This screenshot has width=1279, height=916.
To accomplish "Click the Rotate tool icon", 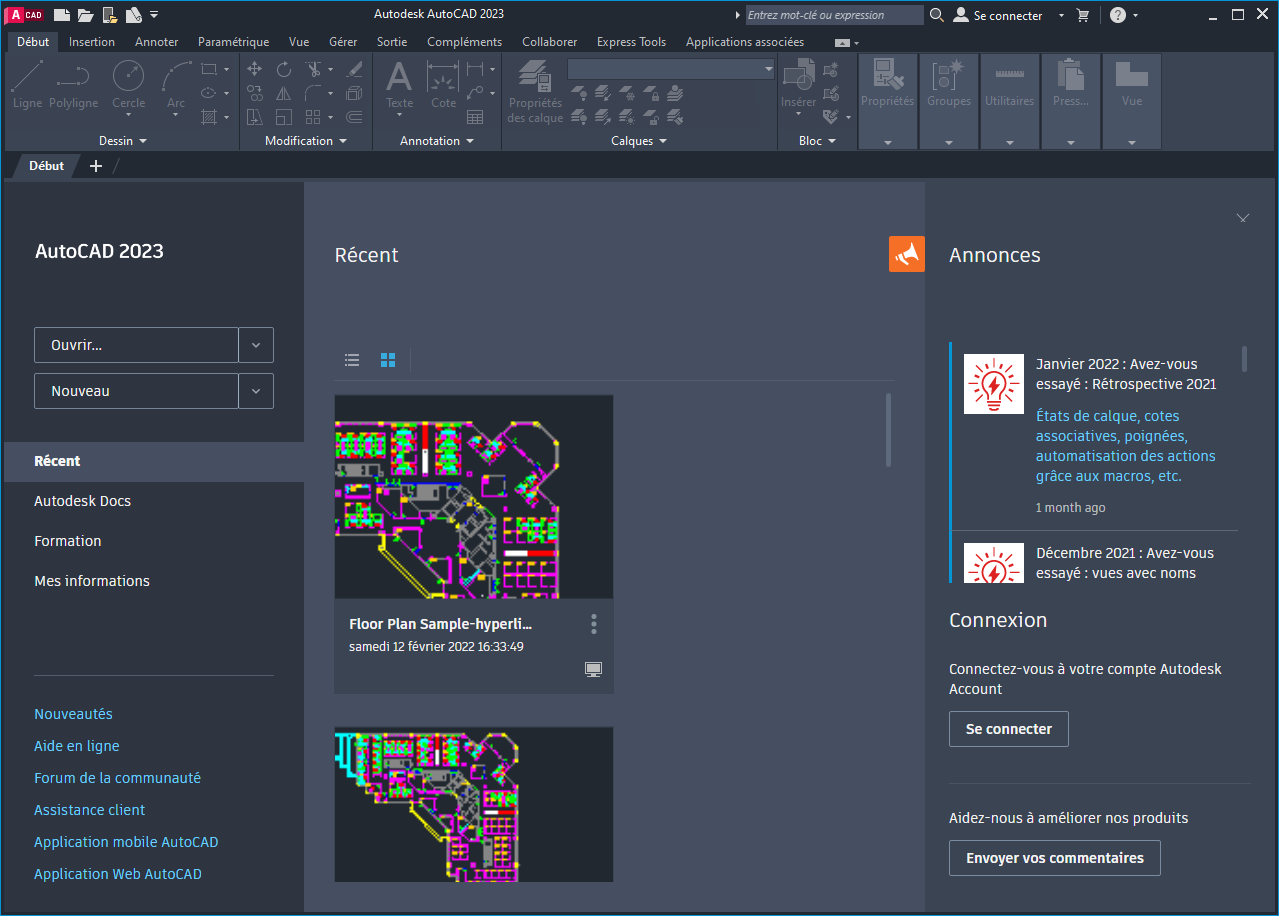I will [x=284, y=69].
